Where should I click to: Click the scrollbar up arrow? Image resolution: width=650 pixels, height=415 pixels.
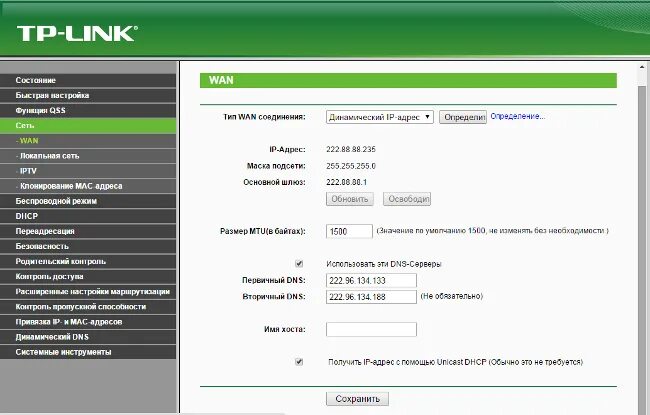(x=642, y=68)
